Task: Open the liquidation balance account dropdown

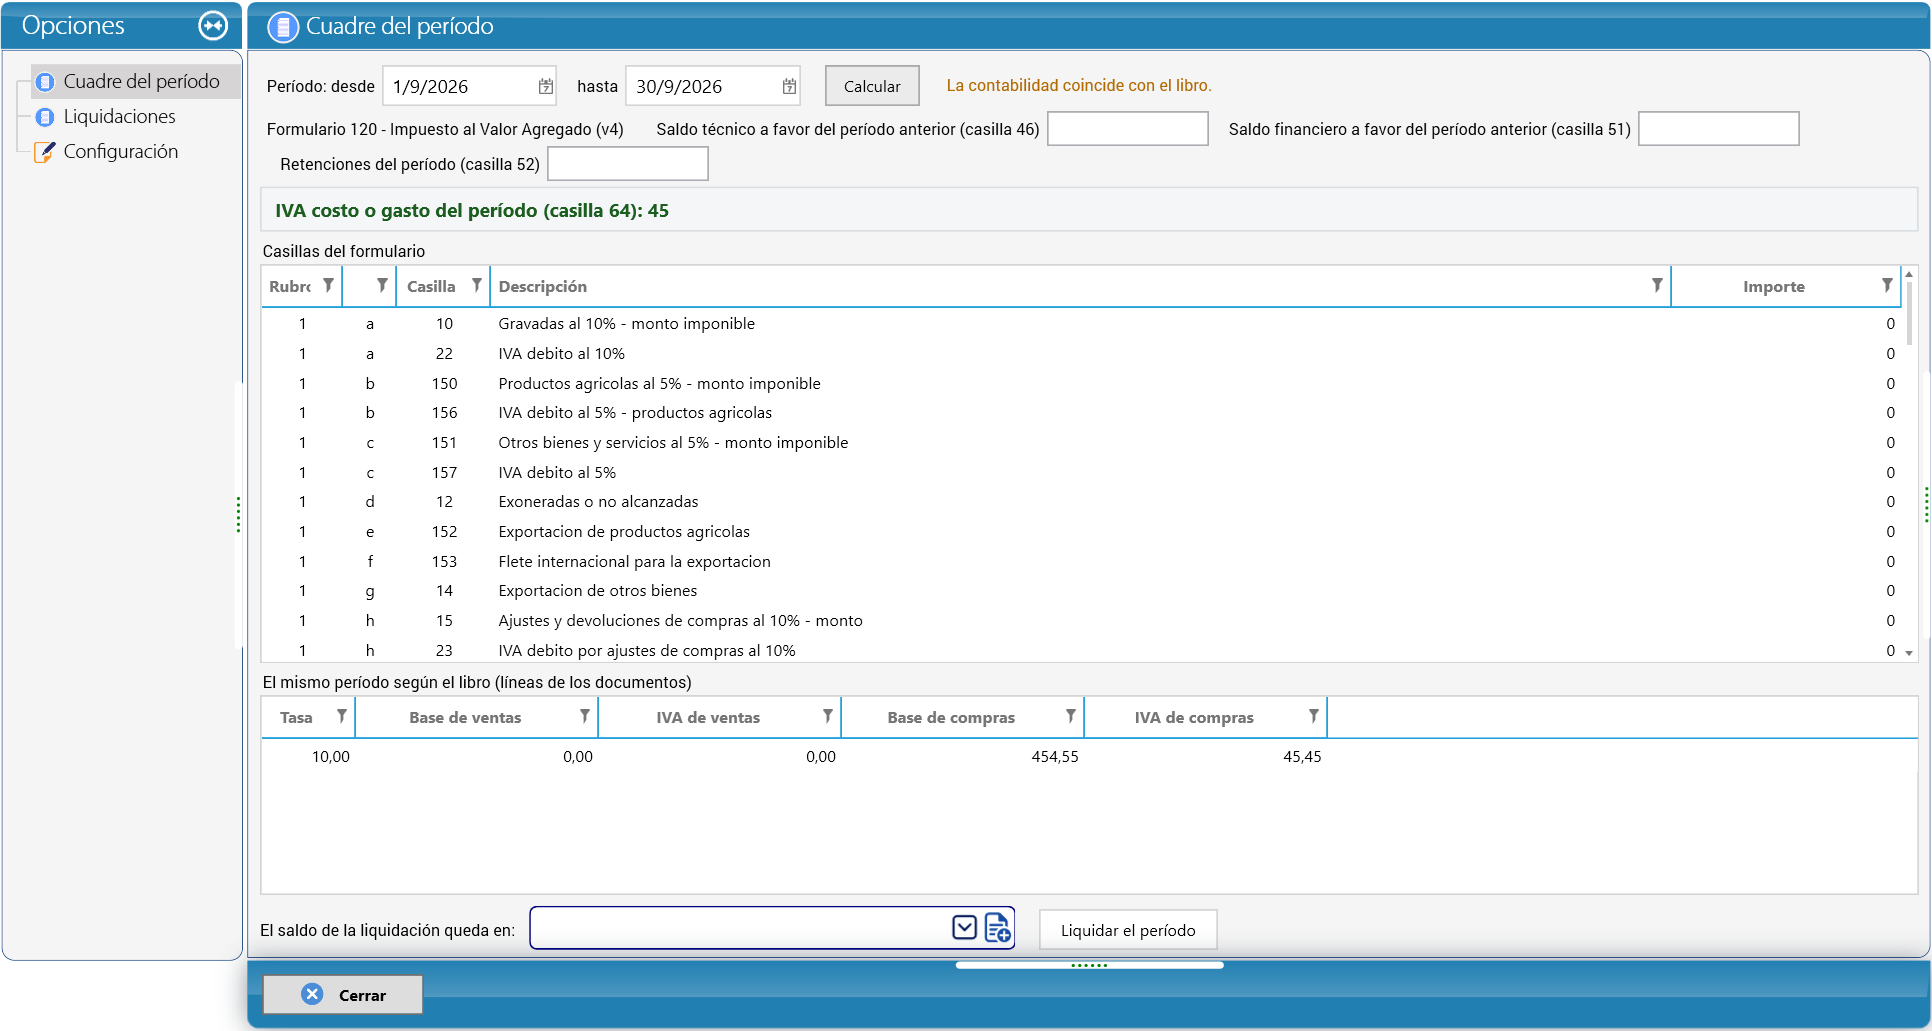Action: [964, 928]
